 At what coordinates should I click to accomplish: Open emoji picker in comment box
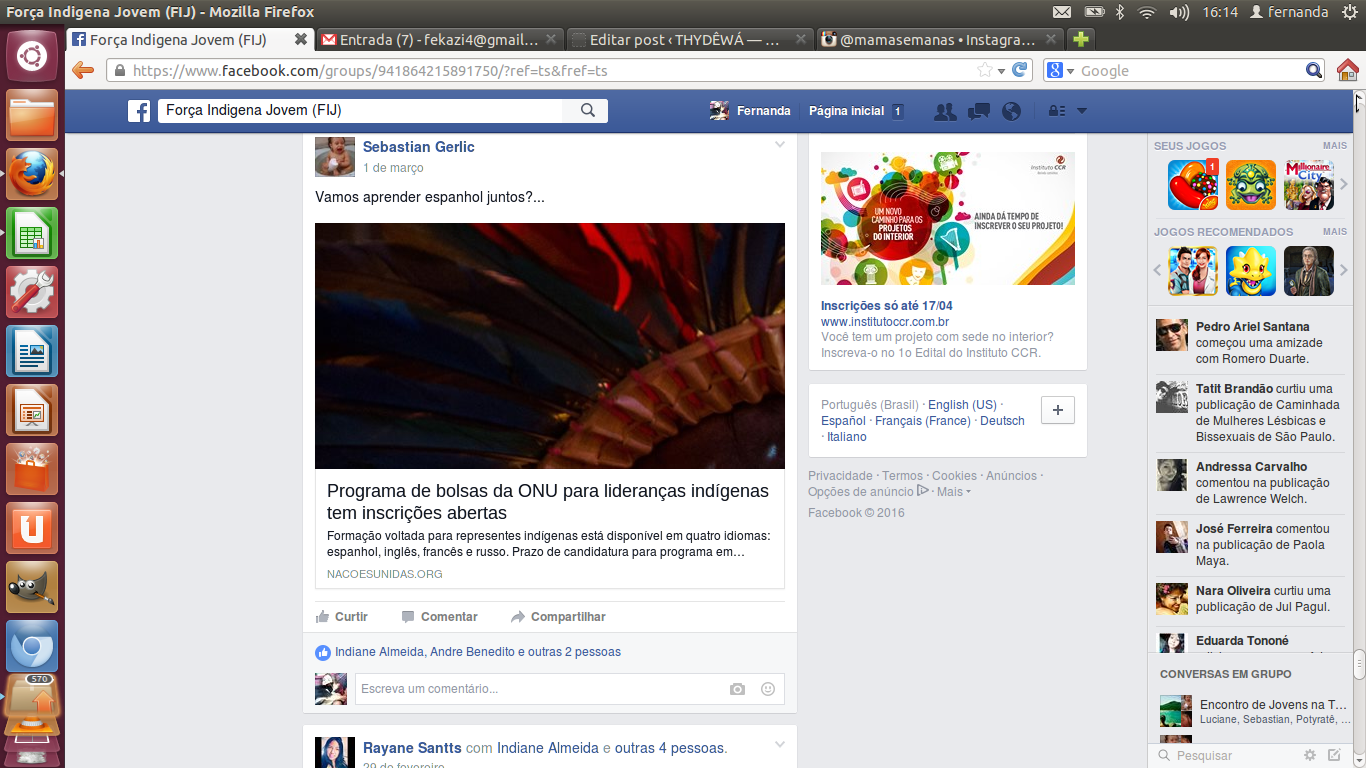(768, 689)
